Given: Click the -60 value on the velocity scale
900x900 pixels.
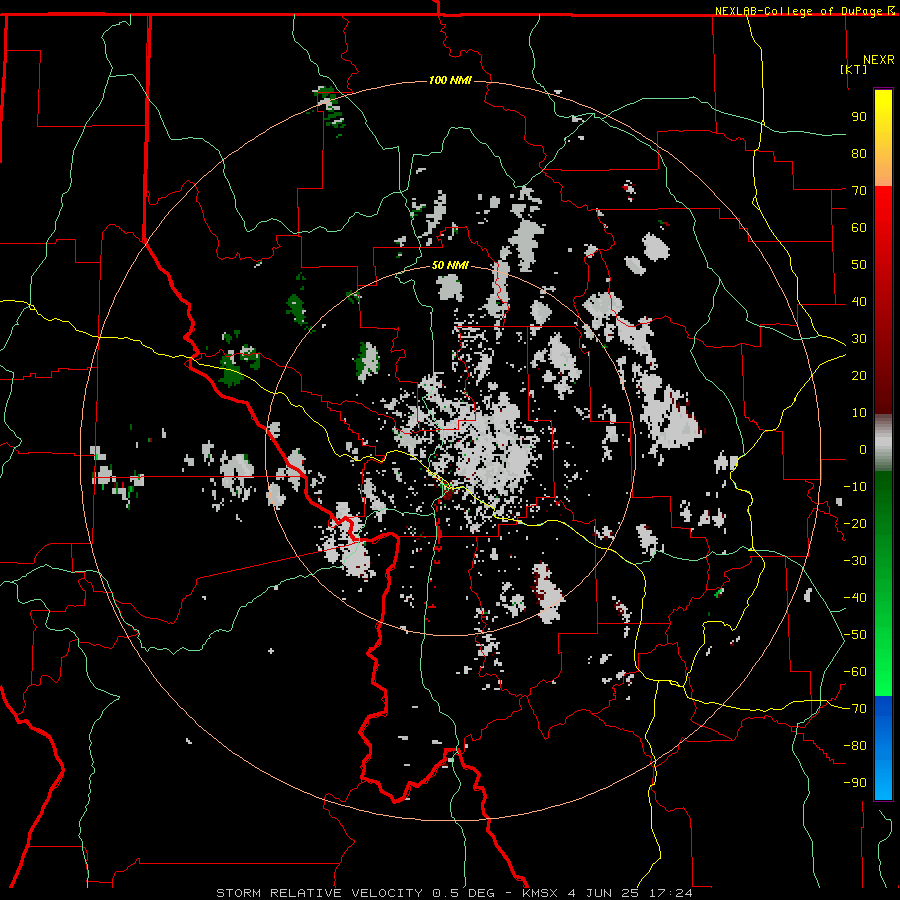Looking at the screenshot, I should (x=855, y=672).
